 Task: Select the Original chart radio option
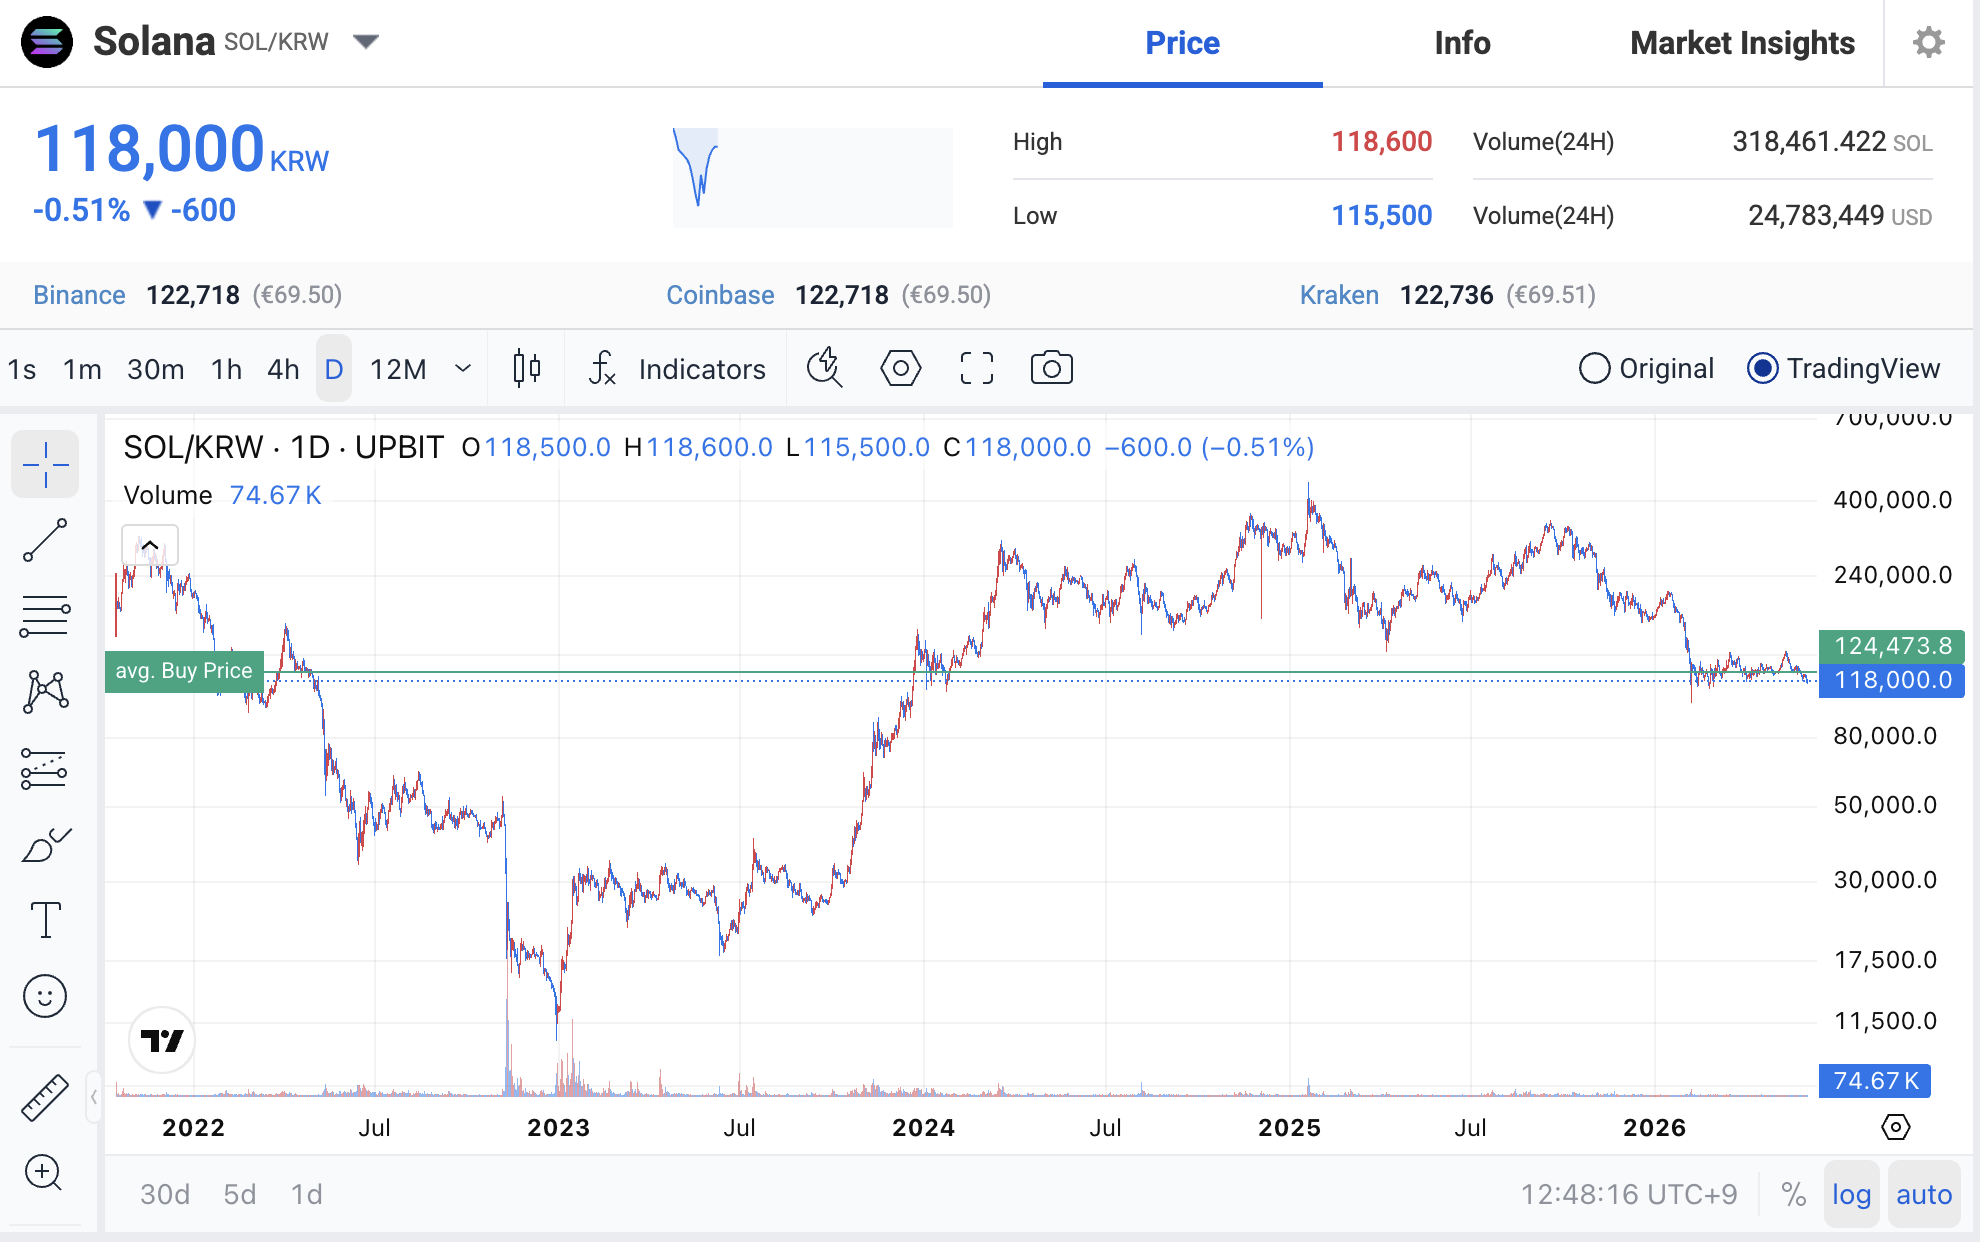1646,369
